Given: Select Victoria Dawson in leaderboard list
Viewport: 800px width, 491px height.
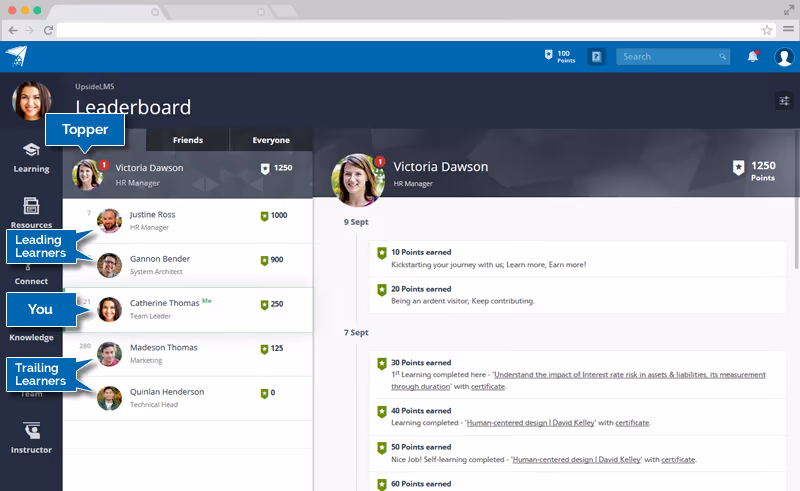Looking at the screenshot, I should (x=187, y=175).
